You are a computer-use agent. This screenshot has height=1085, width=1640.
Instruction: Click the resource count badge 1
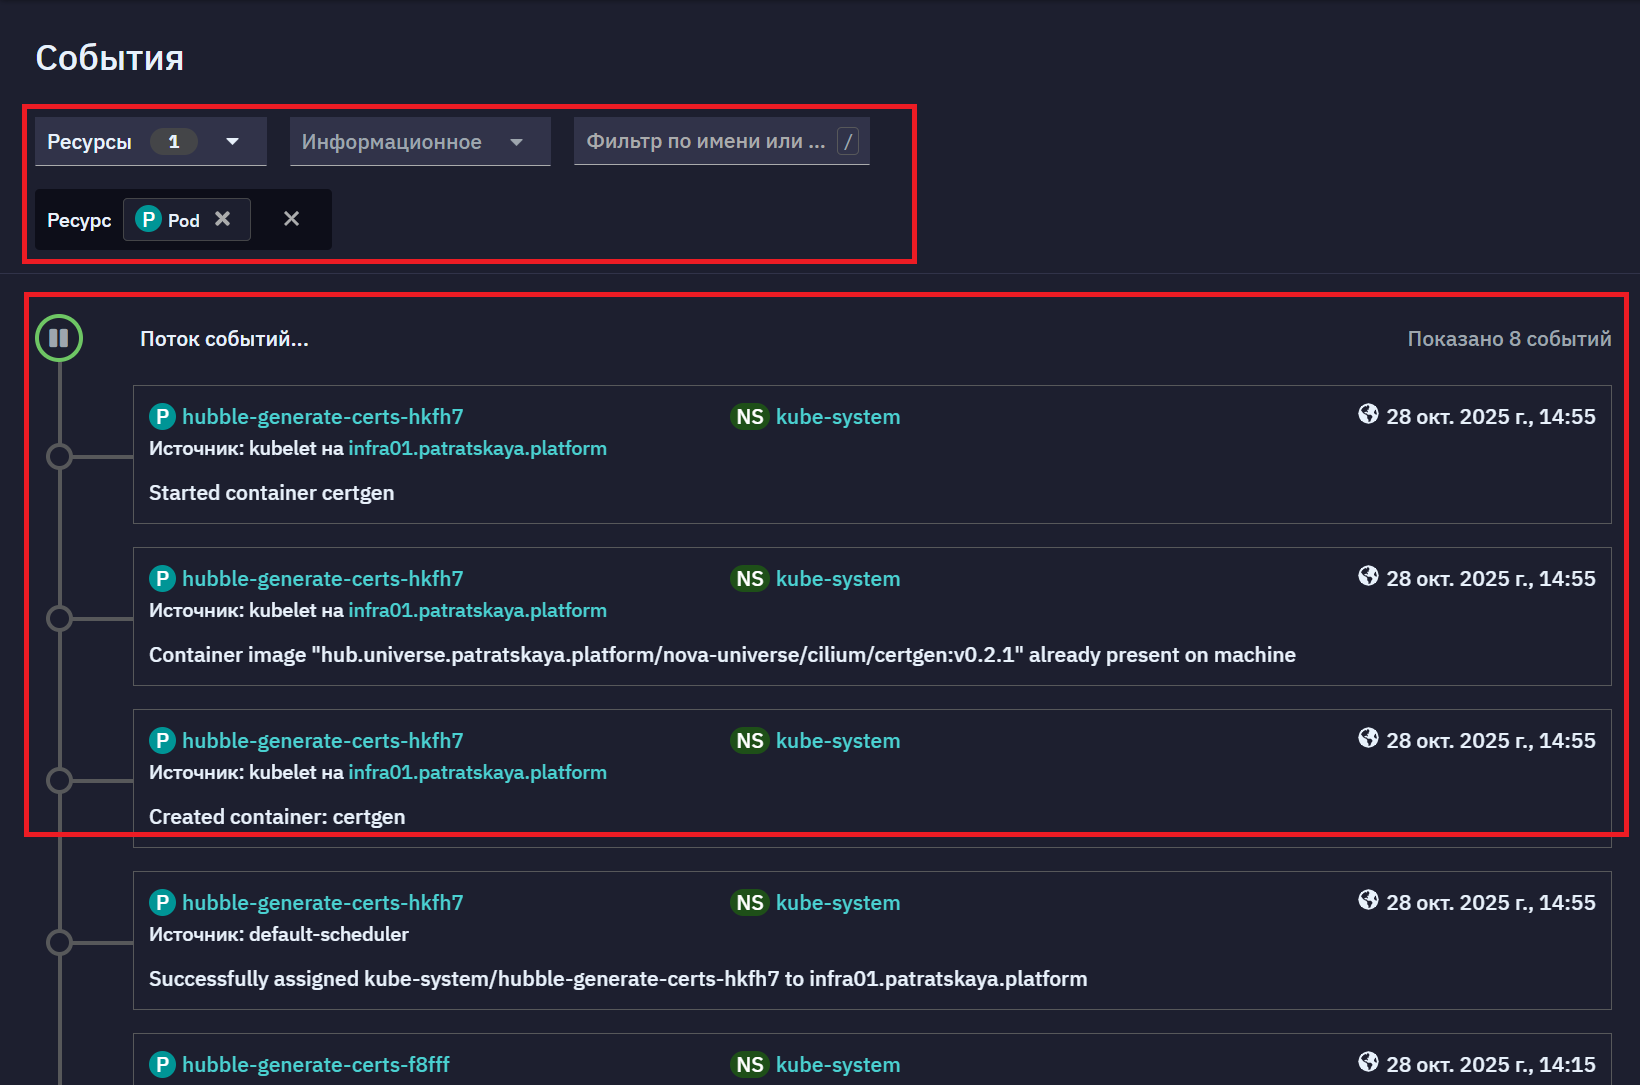(x=174, y=142)
